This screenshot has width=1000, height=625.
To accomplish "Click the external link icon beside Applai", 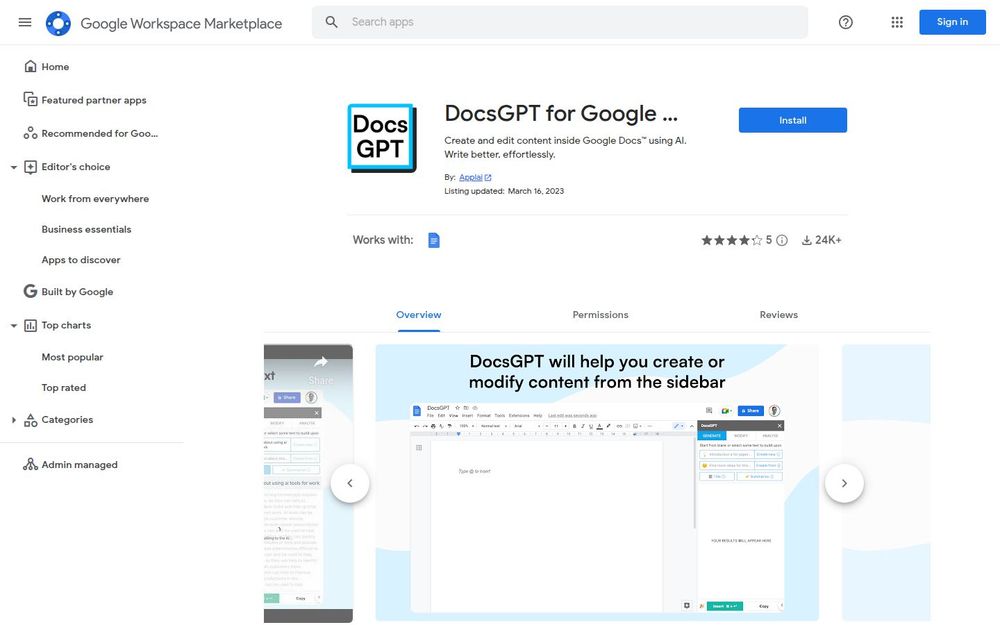I will click(488, 178).
